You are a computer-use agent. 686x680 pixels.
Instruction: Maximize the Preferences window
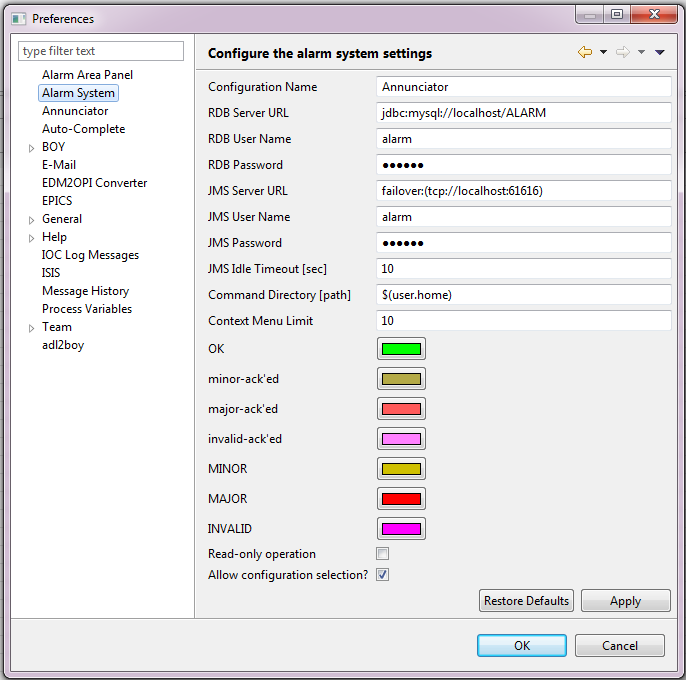pos(617,14)
